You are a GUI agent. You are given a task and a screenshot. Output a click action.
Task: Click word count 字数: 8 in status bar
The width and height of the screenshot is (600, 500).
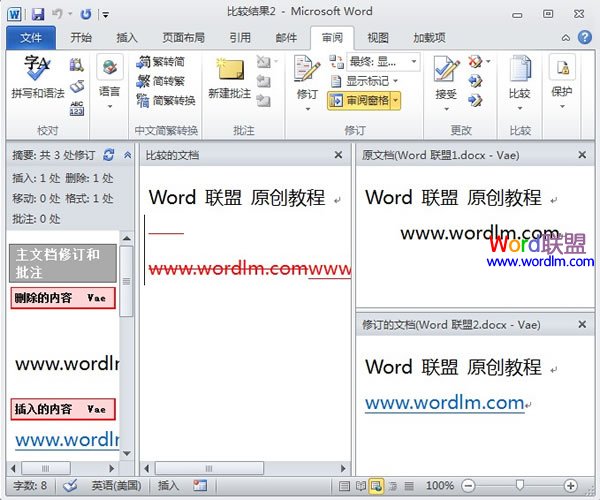[x=30, y=486]
